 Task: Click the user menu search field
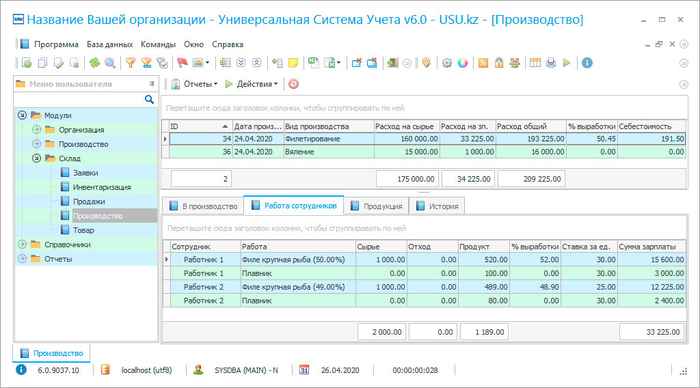tap(79, 99)
